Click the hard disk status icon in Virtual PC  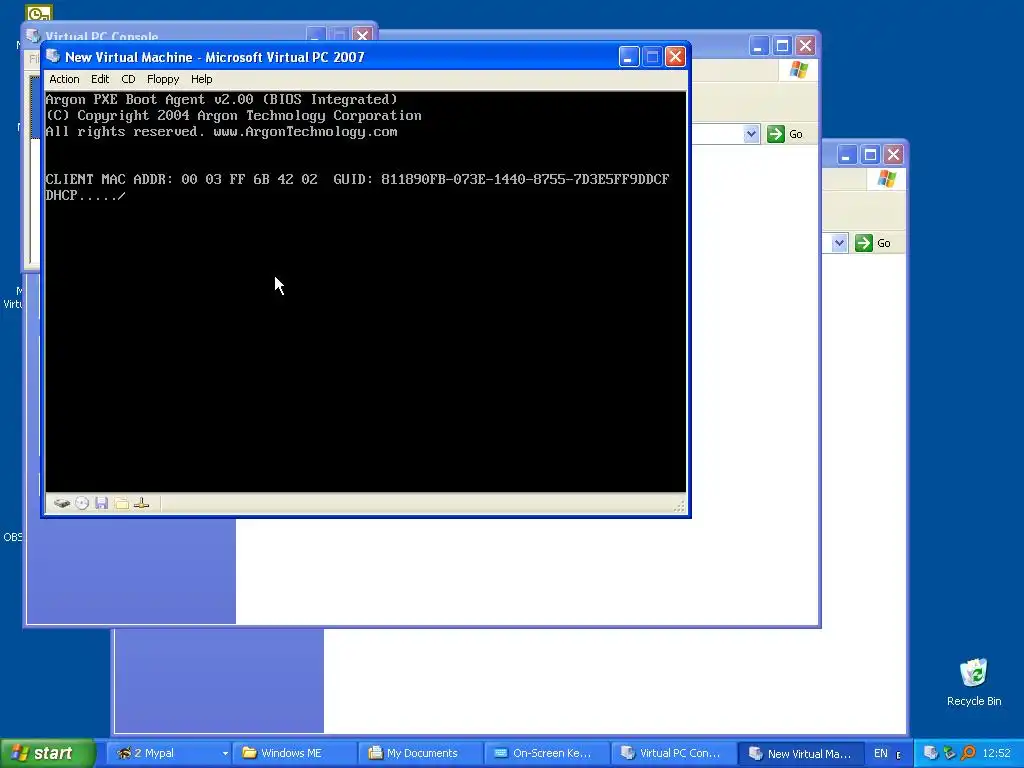coord(62,503)
